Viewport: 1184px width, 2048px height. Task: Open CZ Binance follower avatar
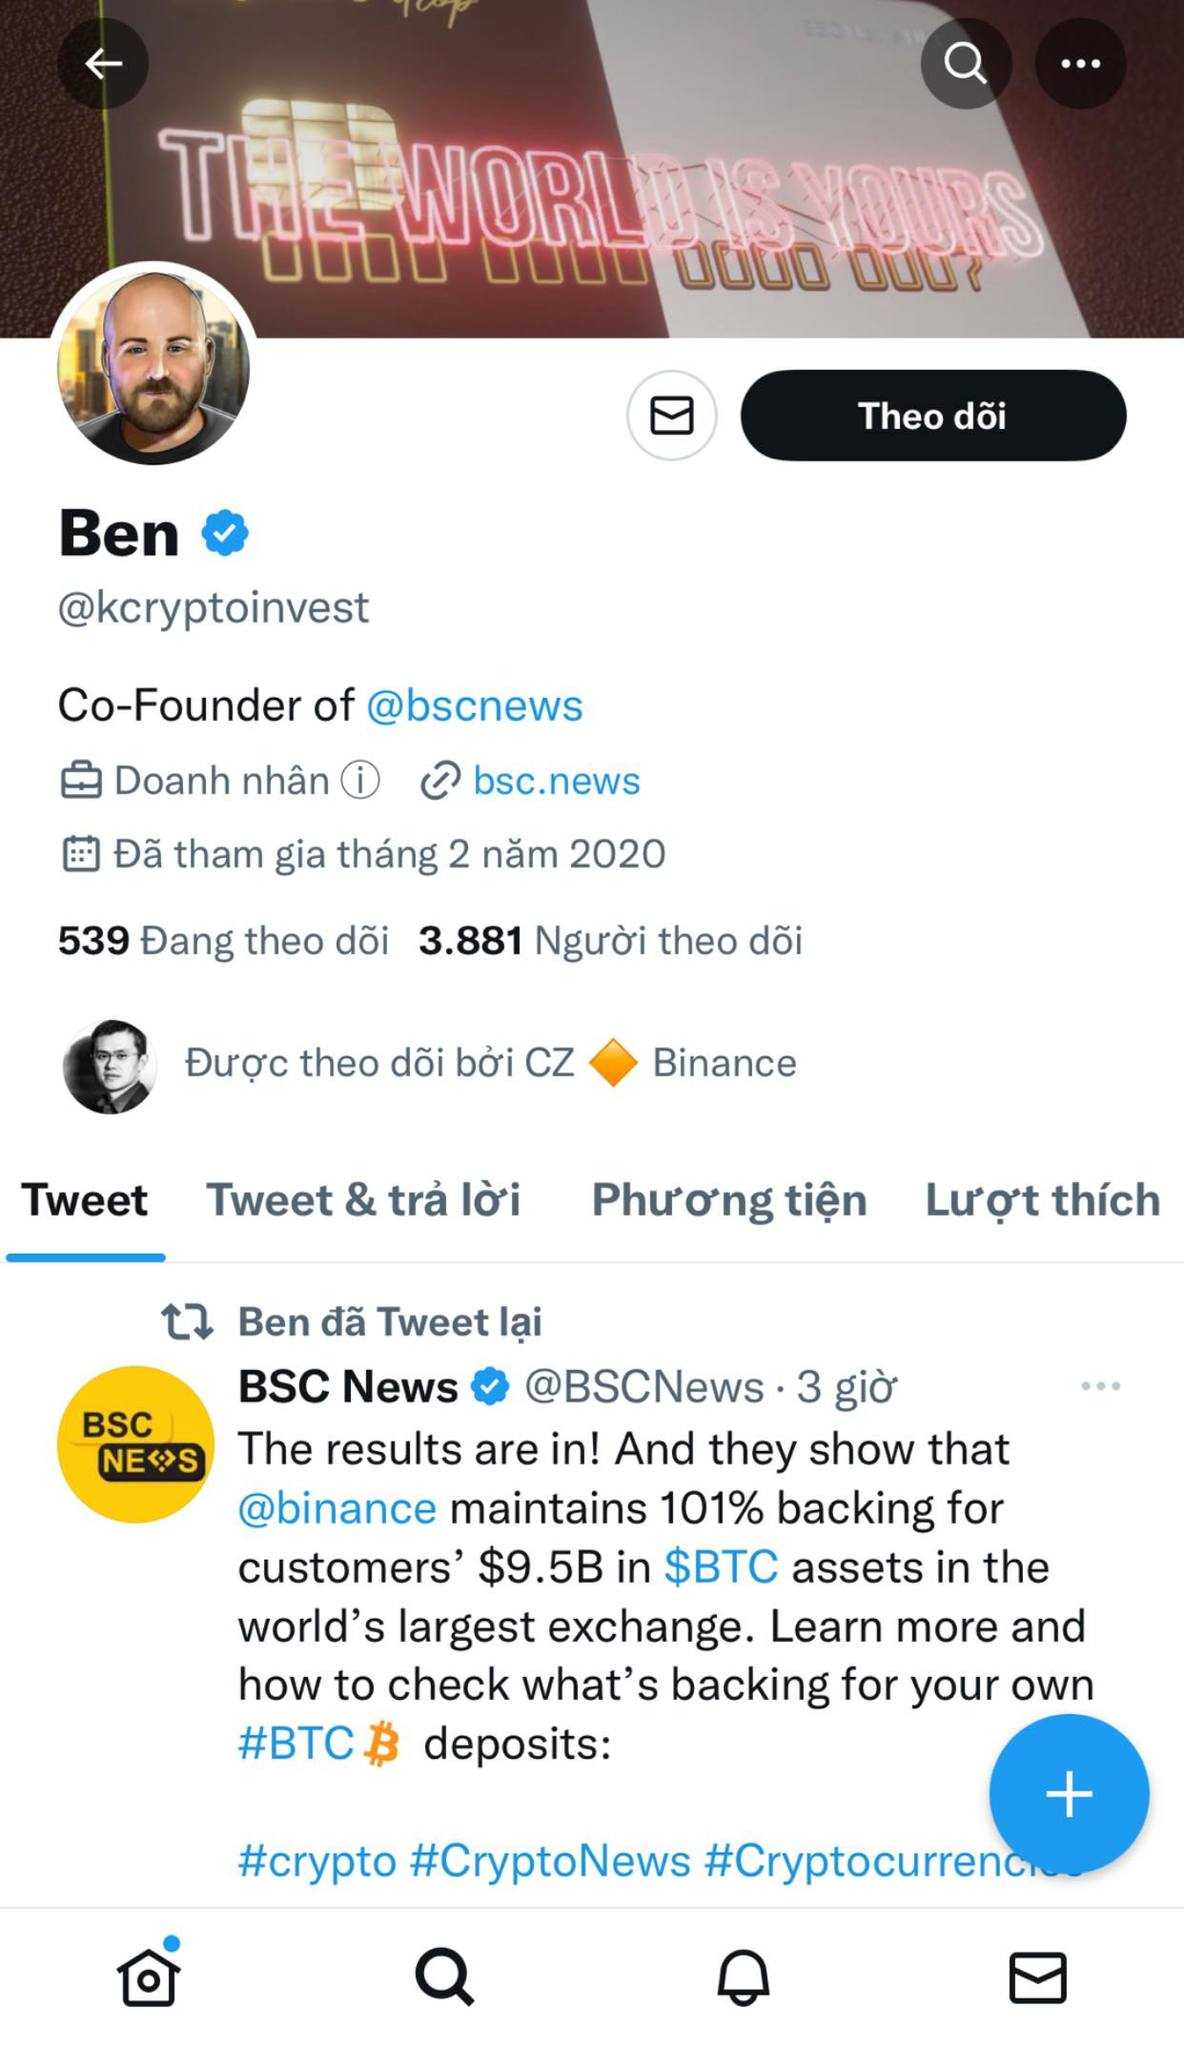click(x=109, y=1066)
